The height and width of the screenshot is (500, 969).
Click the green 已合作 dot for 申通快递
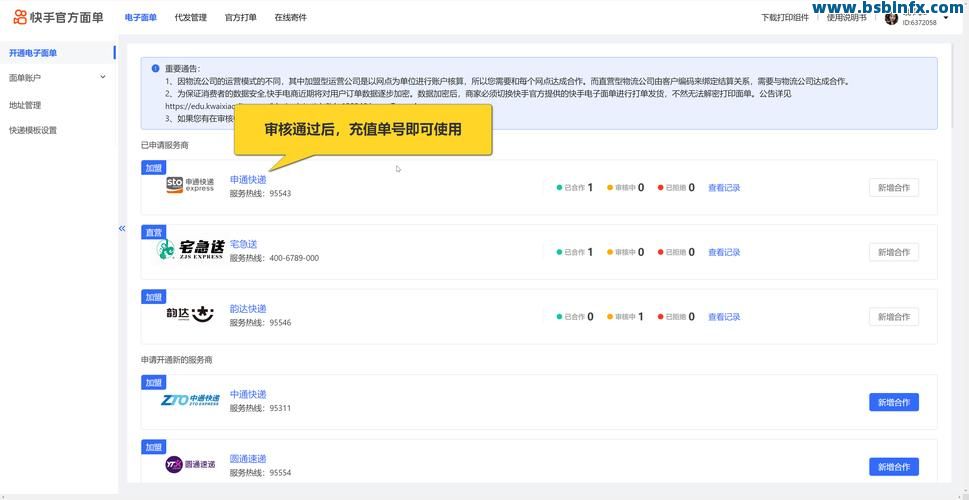click(559, 187)
